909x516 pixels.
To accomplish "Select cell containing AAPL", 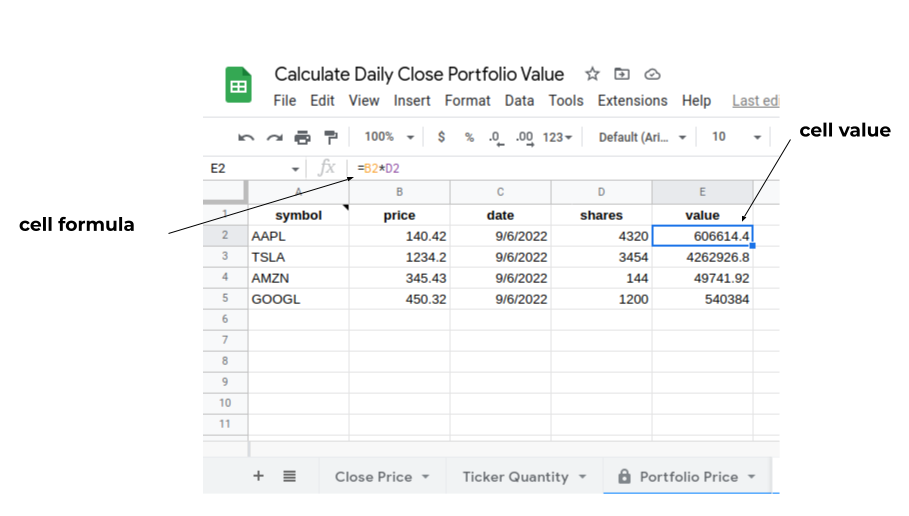I will tap(299, 236).
